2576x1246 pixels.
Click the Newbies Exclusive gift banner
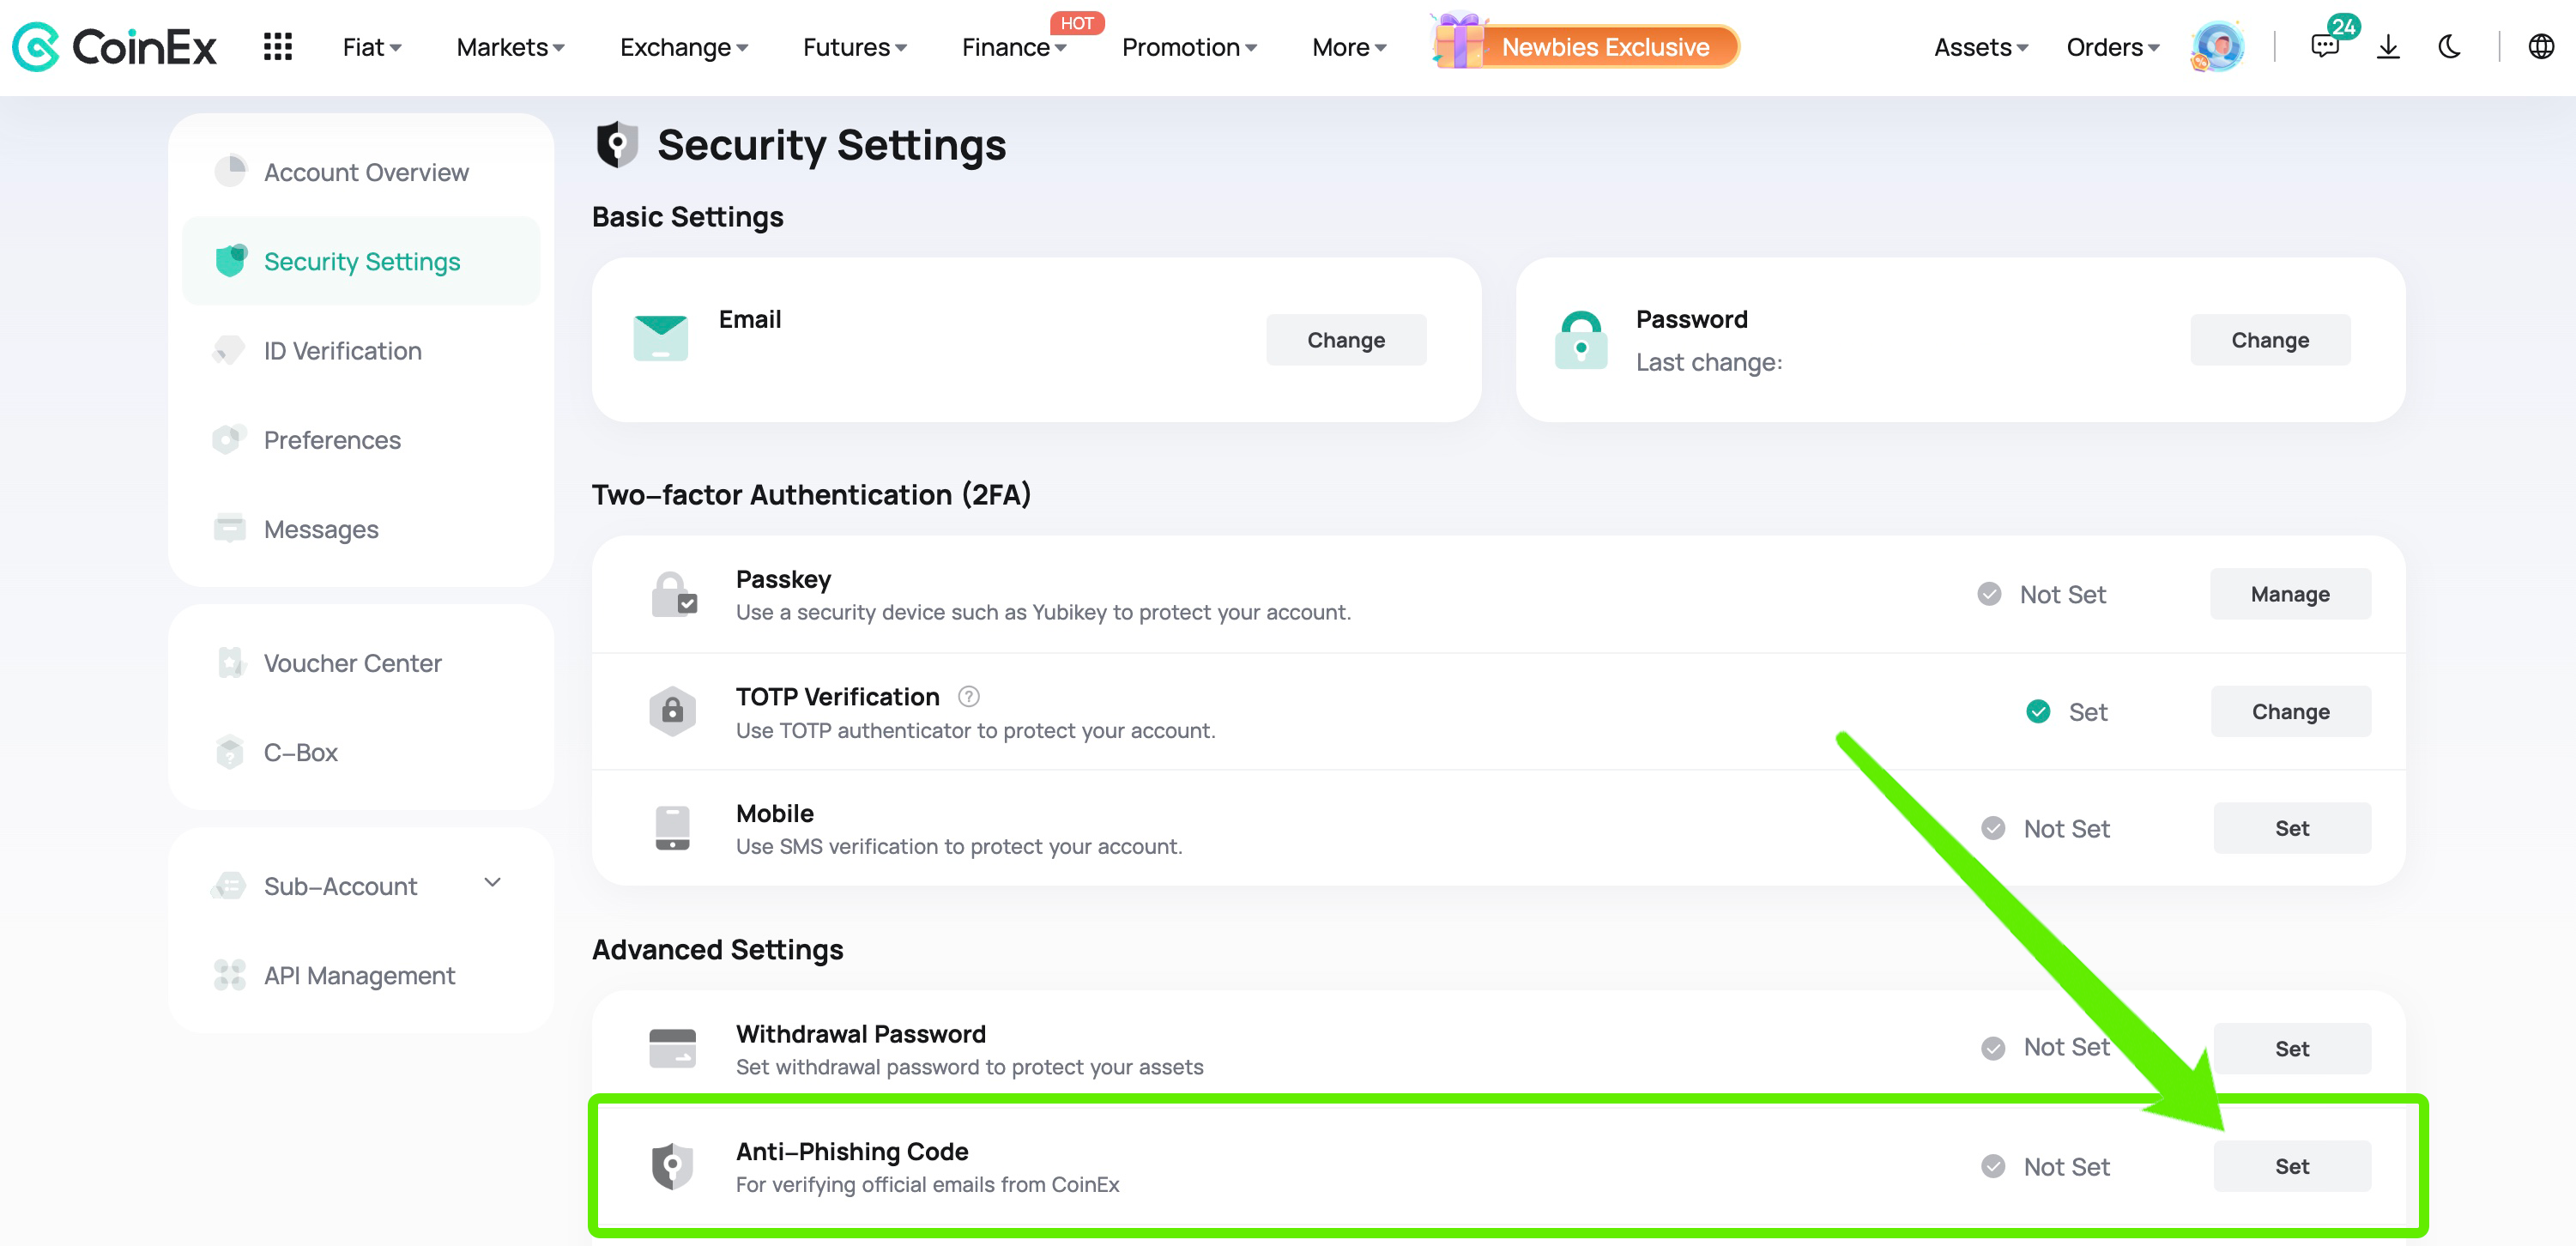click(1586, 46)
